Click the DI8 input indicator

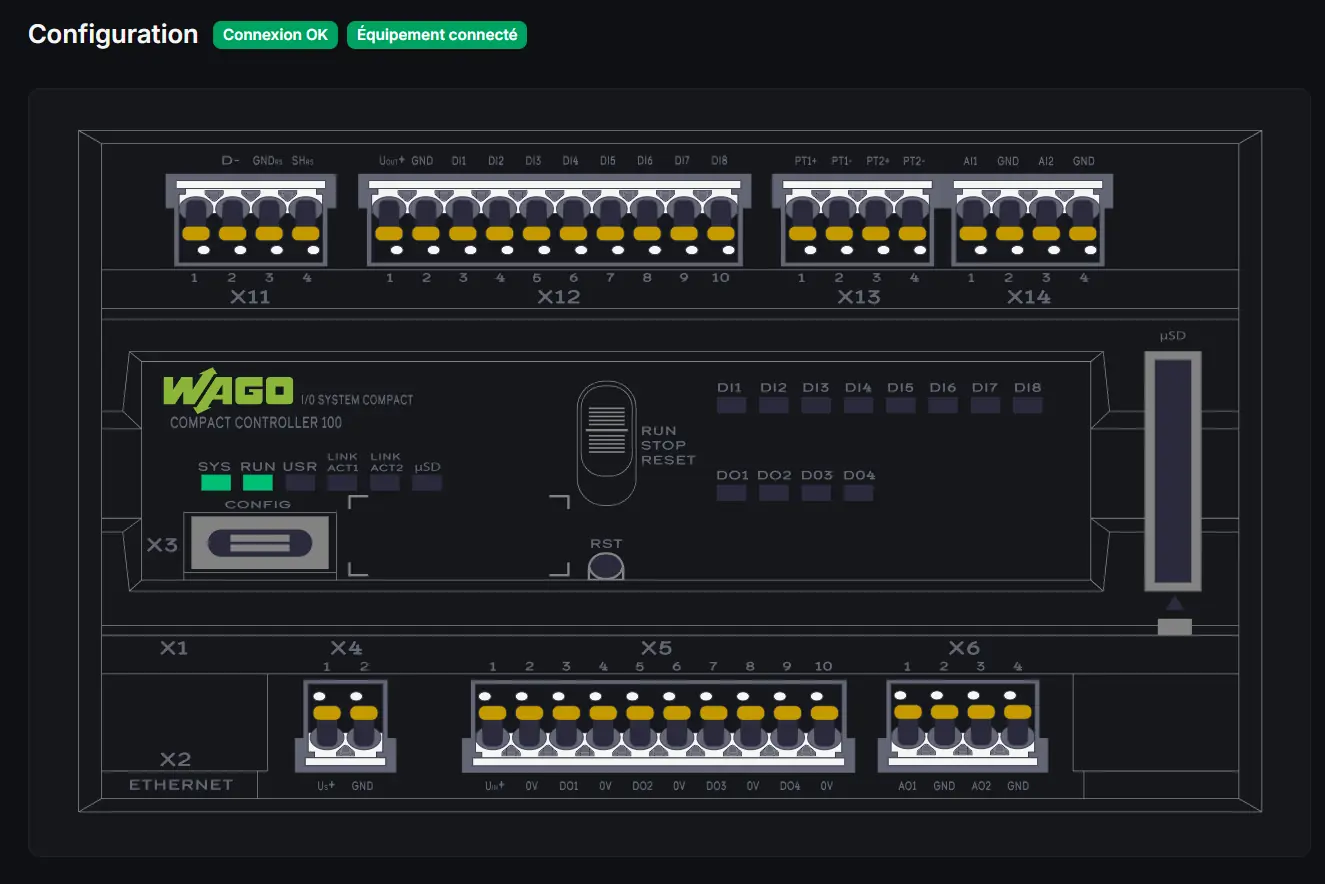point(1027,404)
